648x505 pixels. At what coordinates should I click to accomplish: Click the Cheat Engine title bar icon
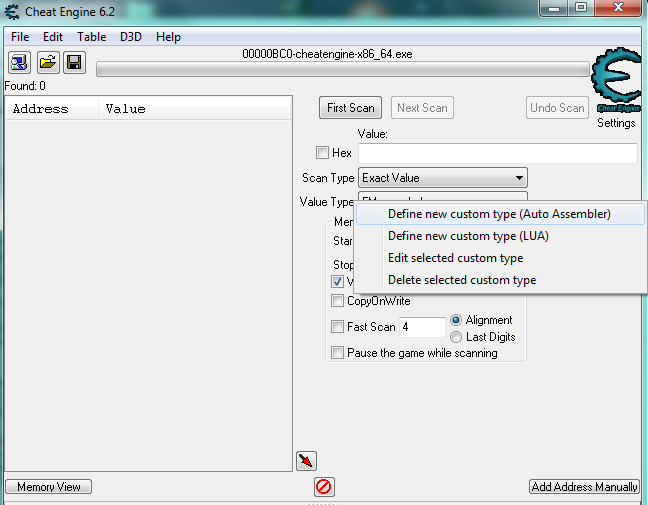point(12,12)
